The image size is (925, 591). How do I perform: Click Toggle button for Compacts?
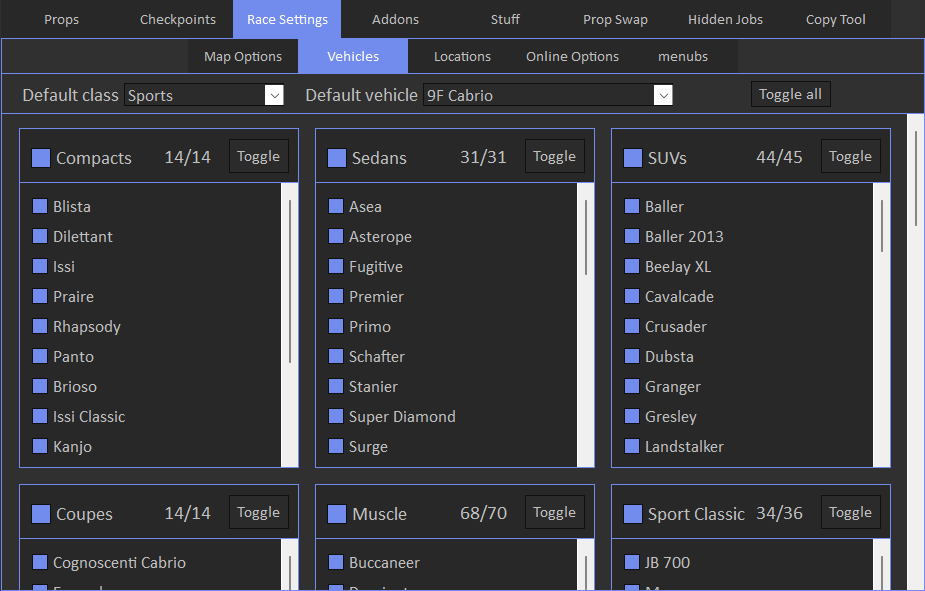click(258, 156)
